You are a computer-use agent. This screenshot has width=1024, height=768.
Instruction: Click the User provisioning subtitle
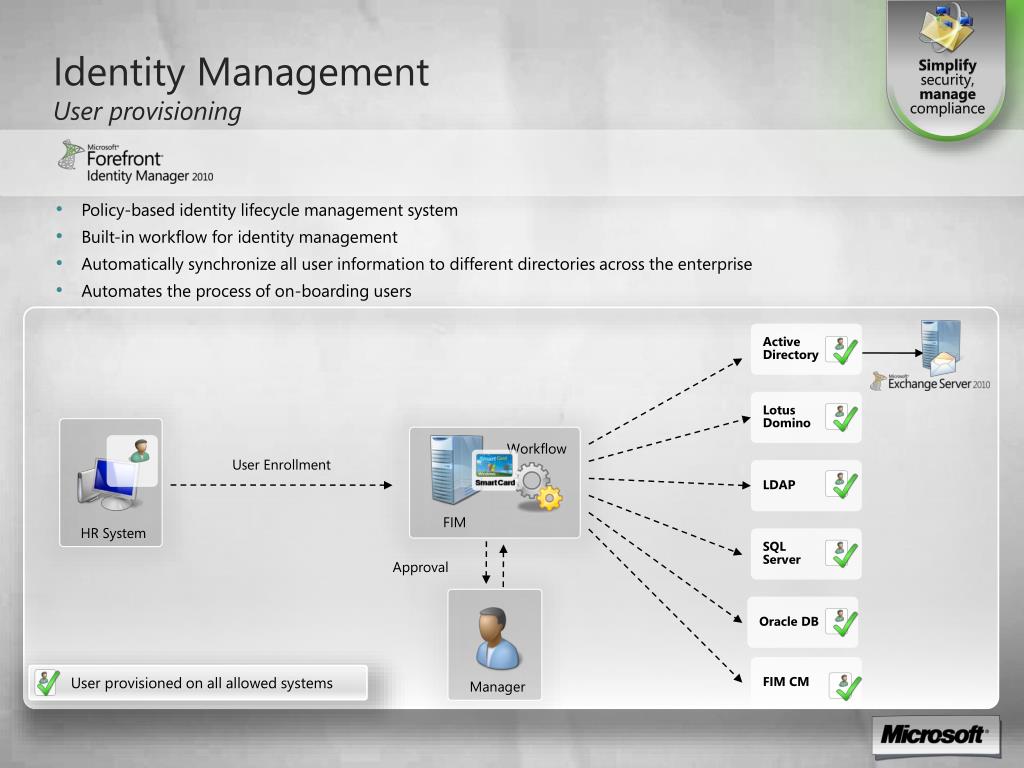pyautogui.click(x=148, y=111)
